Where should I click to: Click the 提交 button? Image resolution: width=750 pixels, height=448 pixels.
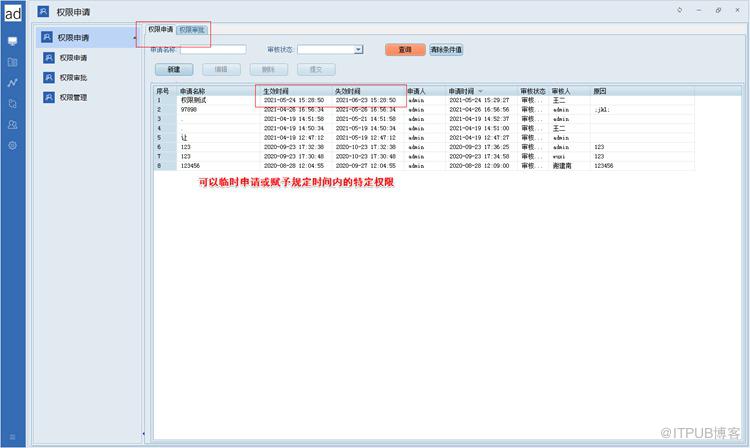click(x=316, y=70)
